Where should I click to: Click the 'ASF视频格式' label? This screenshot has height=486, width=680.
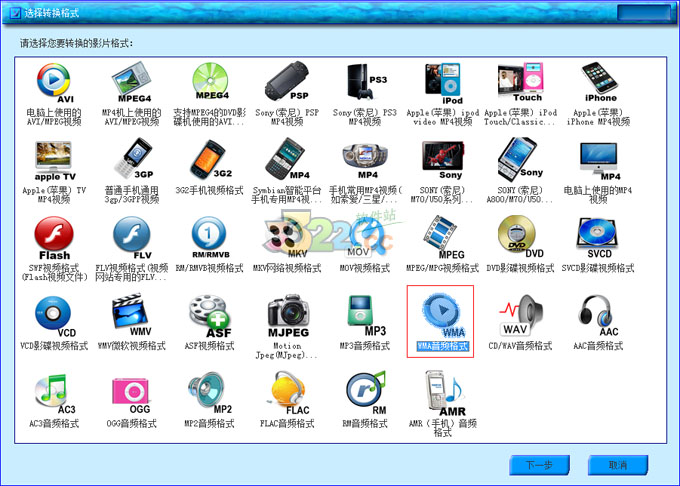click(209, 346)
